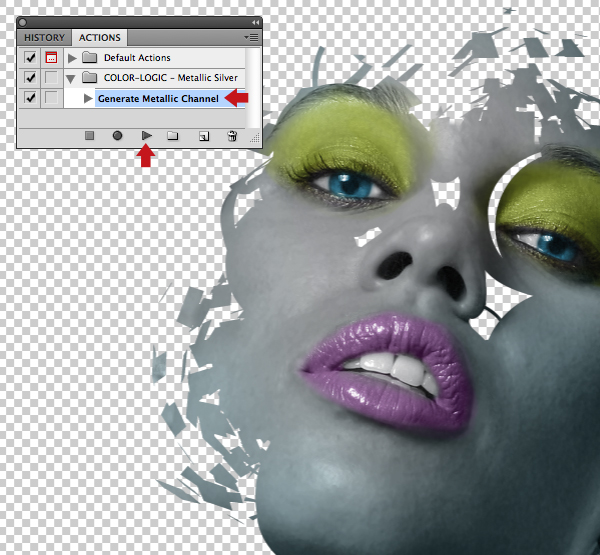Select the Default Actions row text
This screenshot has height=555, width=600.
tap(137, 58)
